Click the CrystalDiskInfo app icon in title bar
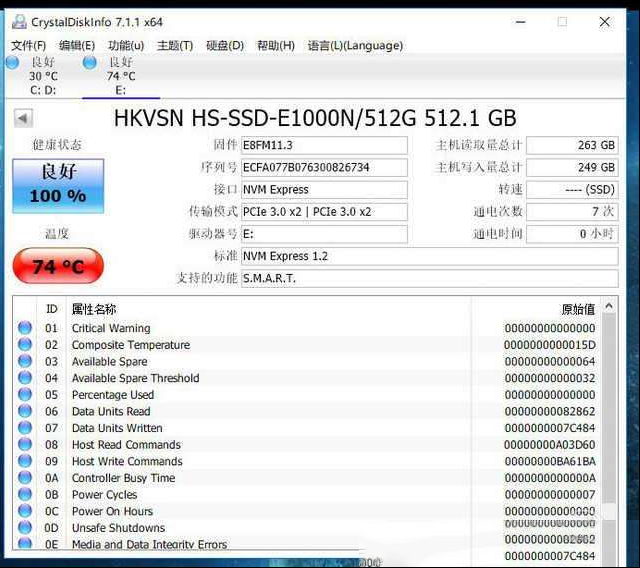This screenshot has height=568, width=640. [x=19, y=22]
